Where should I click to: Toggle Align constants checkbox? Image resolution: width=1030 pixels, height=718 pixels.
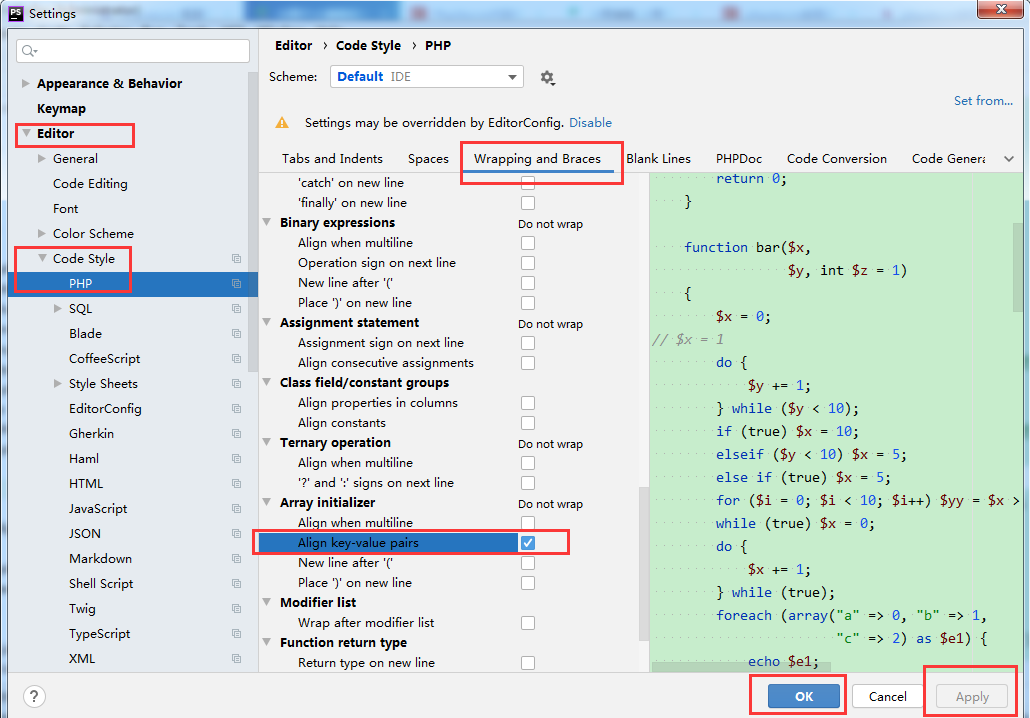tap(527, 423)
